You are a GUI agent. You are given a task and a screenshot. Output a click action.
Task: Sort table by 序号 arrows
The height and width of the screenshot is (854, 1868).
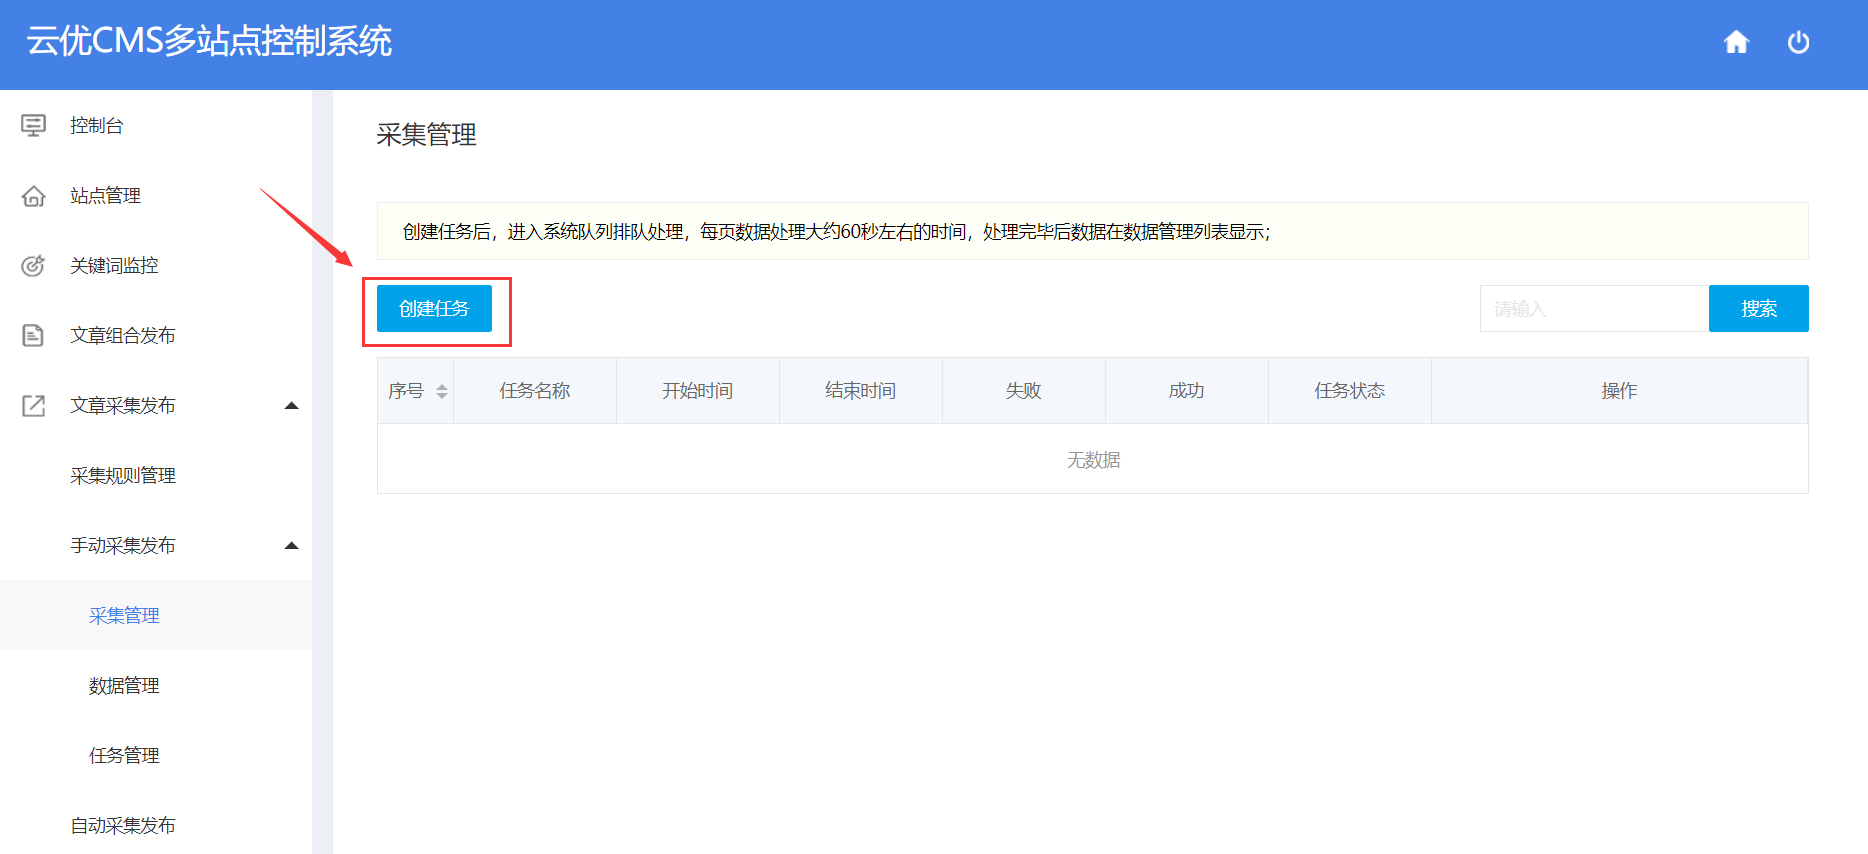441,391
